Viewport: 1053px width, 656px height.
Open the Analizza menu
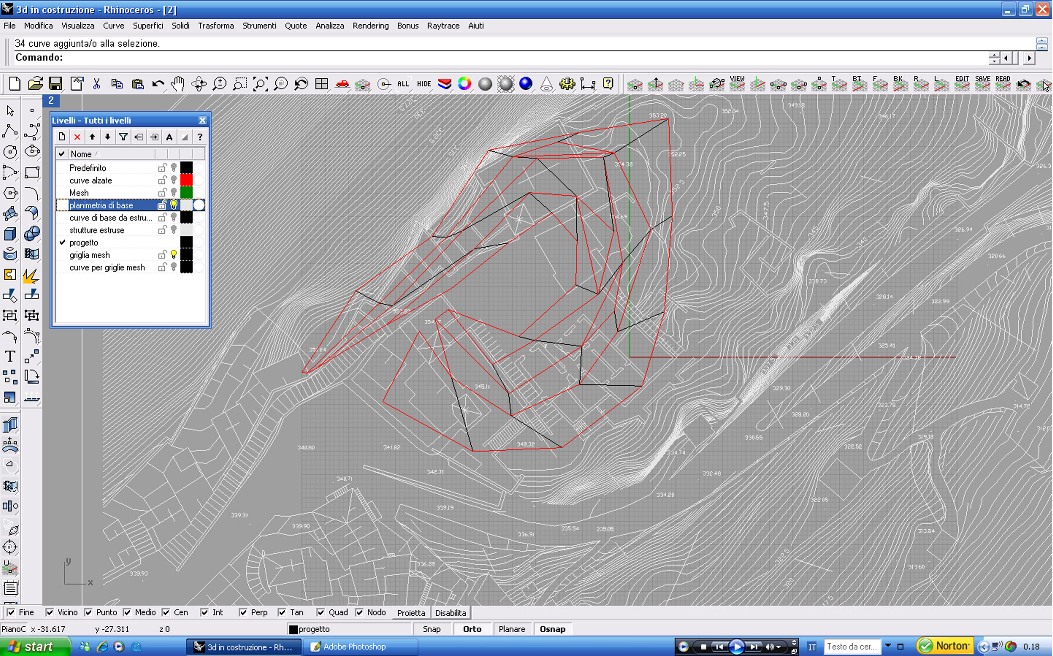point(329,26)
